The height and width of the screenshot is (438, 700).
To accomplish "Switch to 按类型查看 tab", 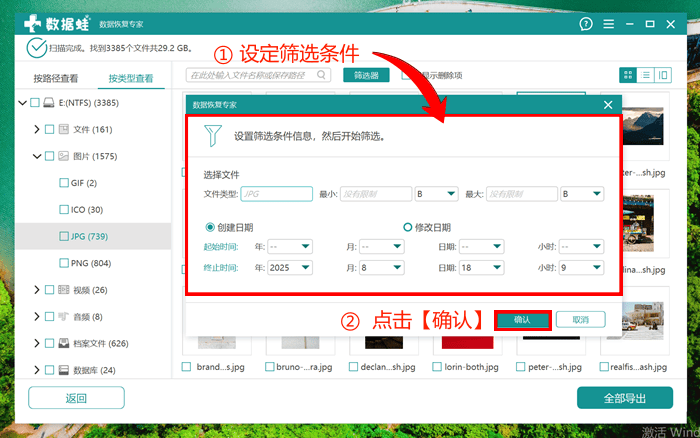I will [132, 78].
